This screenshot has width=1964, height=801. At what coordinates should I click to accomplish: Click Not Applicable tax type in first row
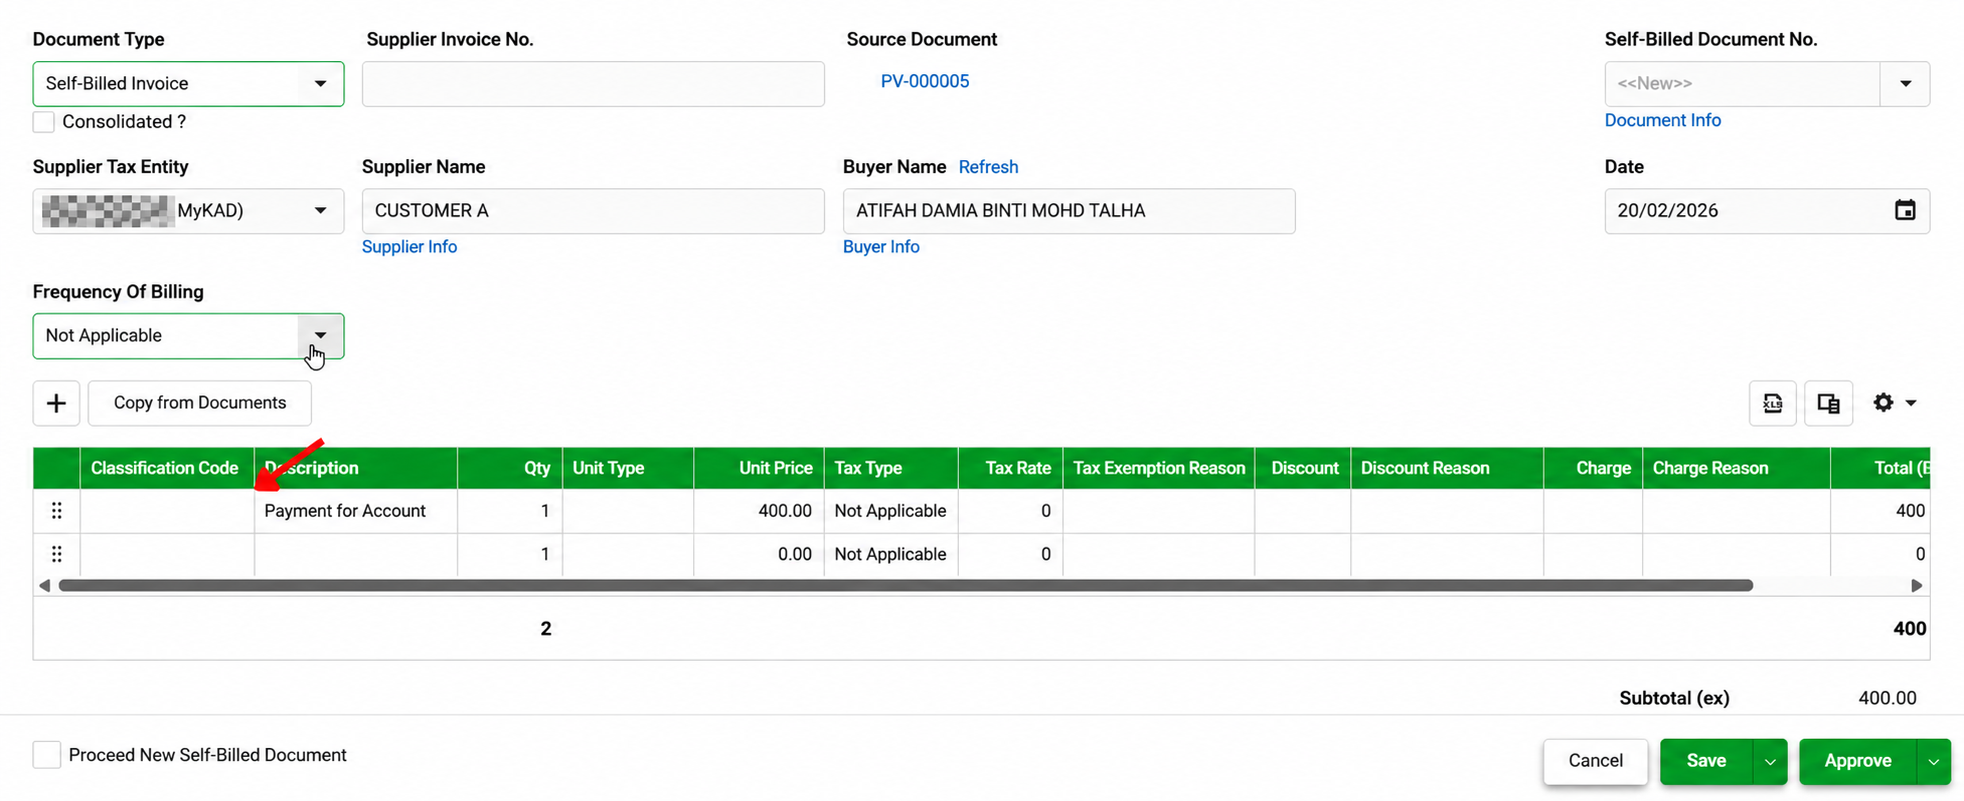tap(891, 511)
